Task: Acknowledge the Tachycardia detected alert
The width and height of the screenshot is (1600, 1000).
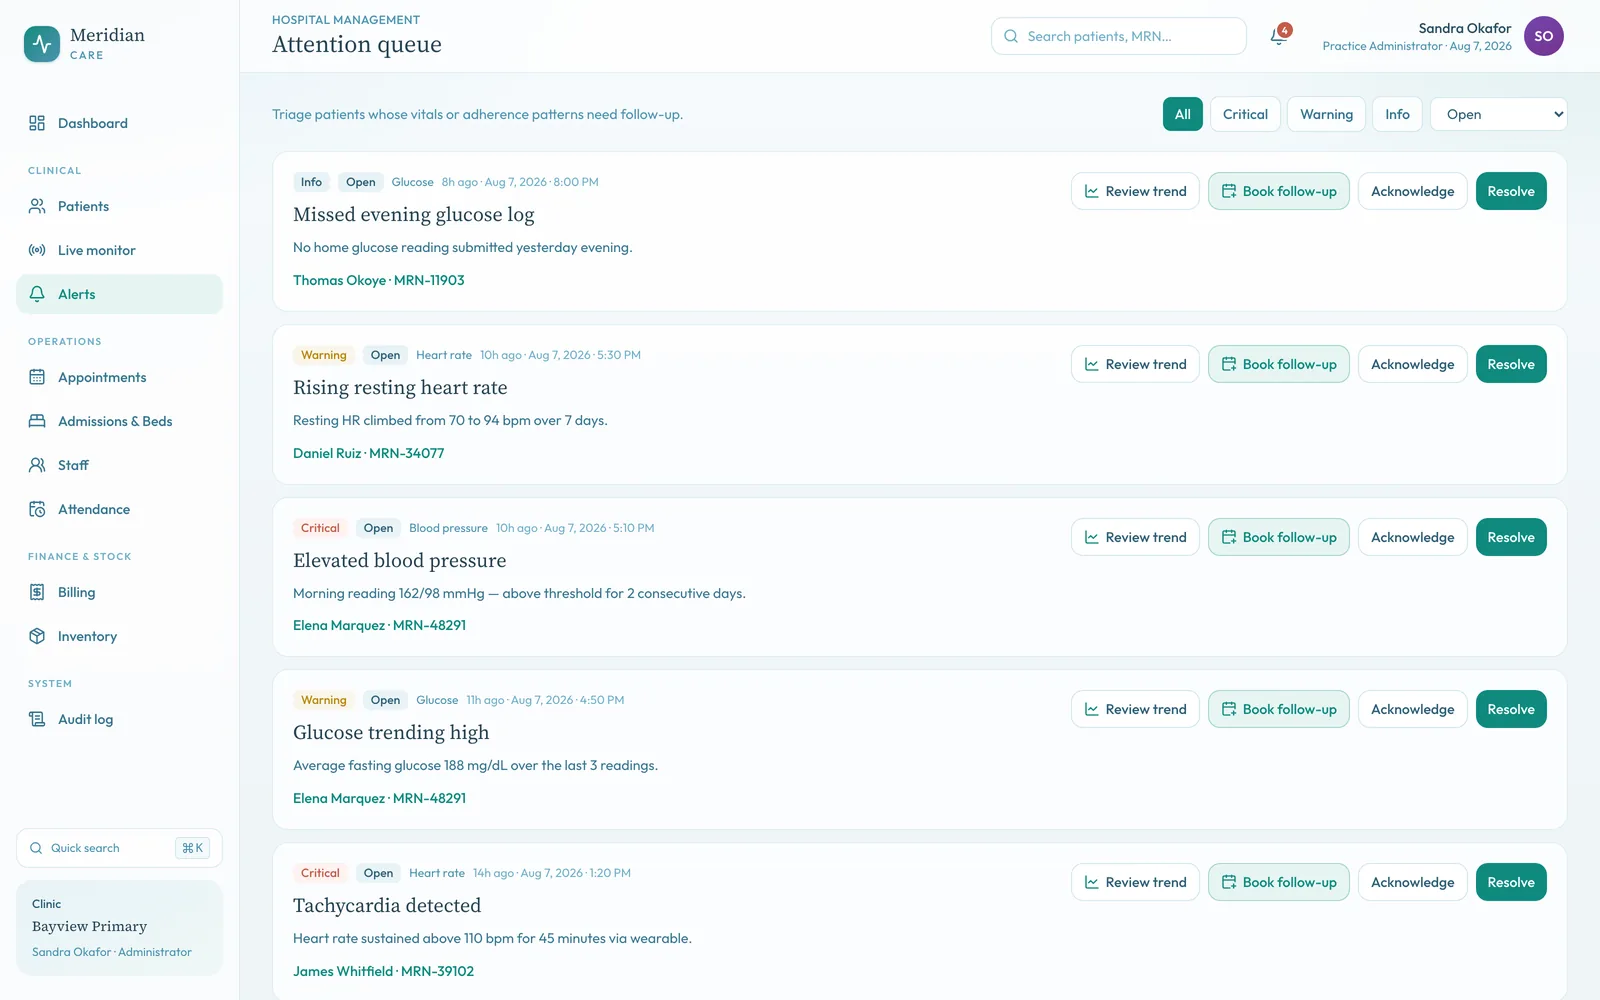Action: point(1412,882)
